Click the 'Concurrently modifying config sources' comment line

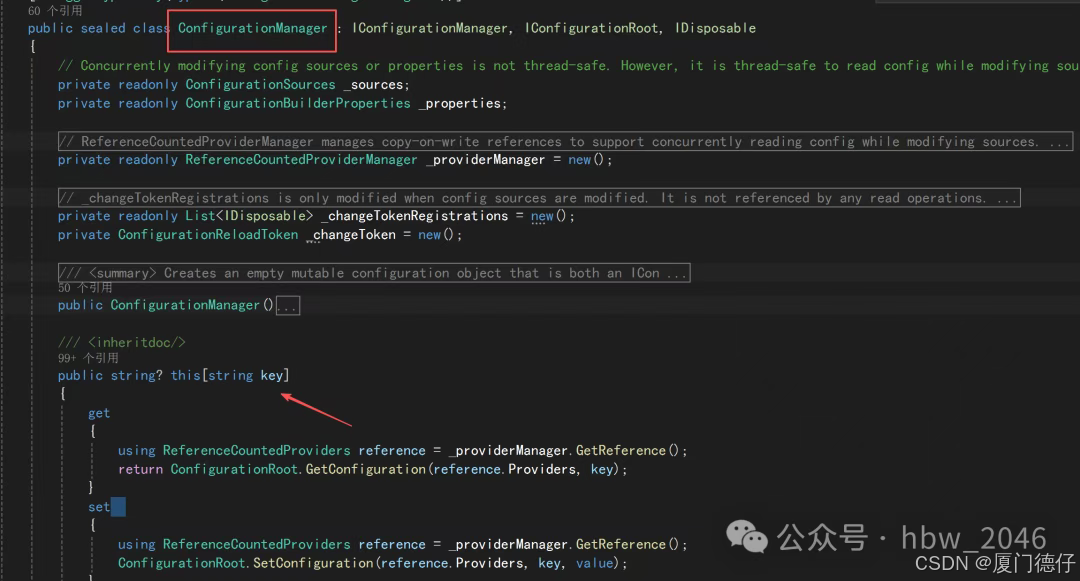[568, 66]
